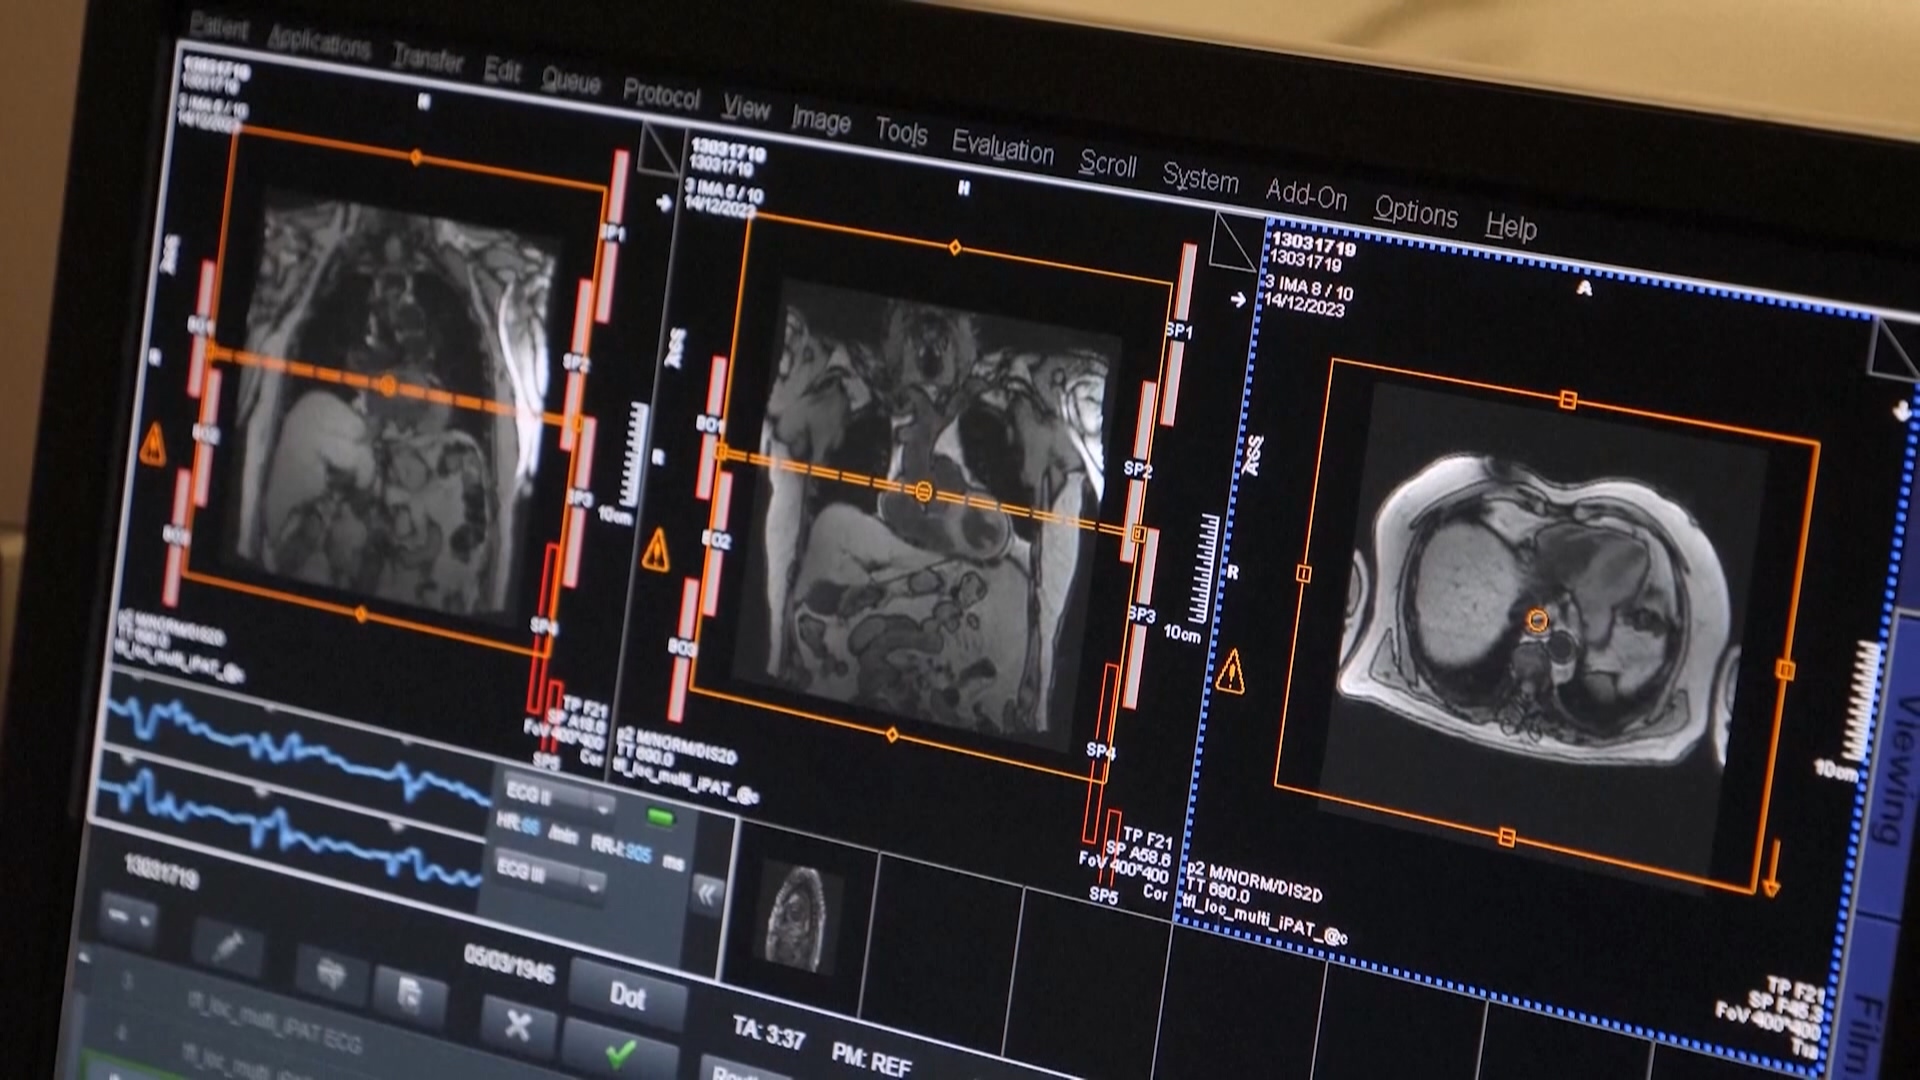Click the warning triangle in the first coronal view

pos(153,443)
